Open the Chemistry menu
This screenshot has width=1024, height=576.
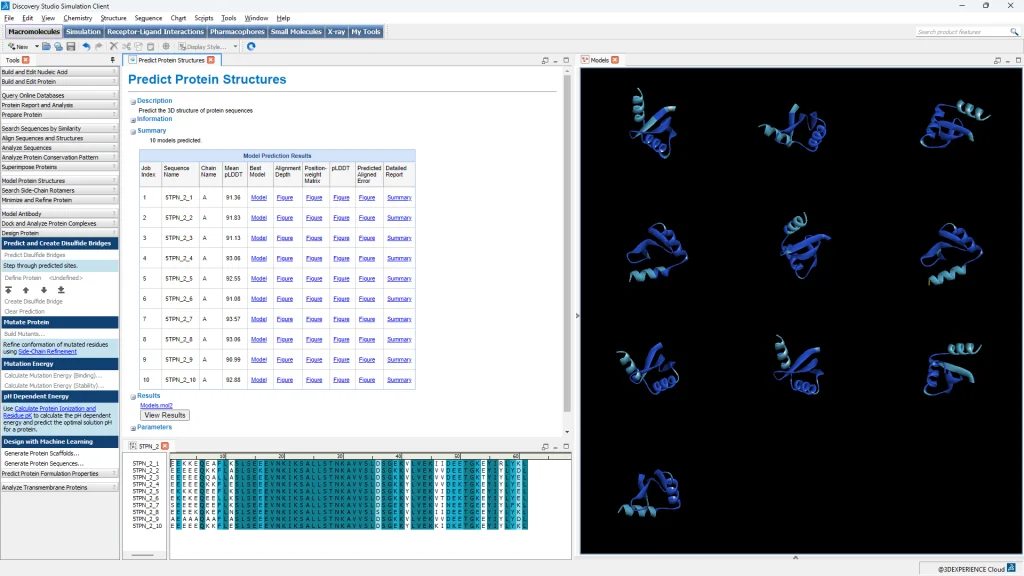click(77, 18)
